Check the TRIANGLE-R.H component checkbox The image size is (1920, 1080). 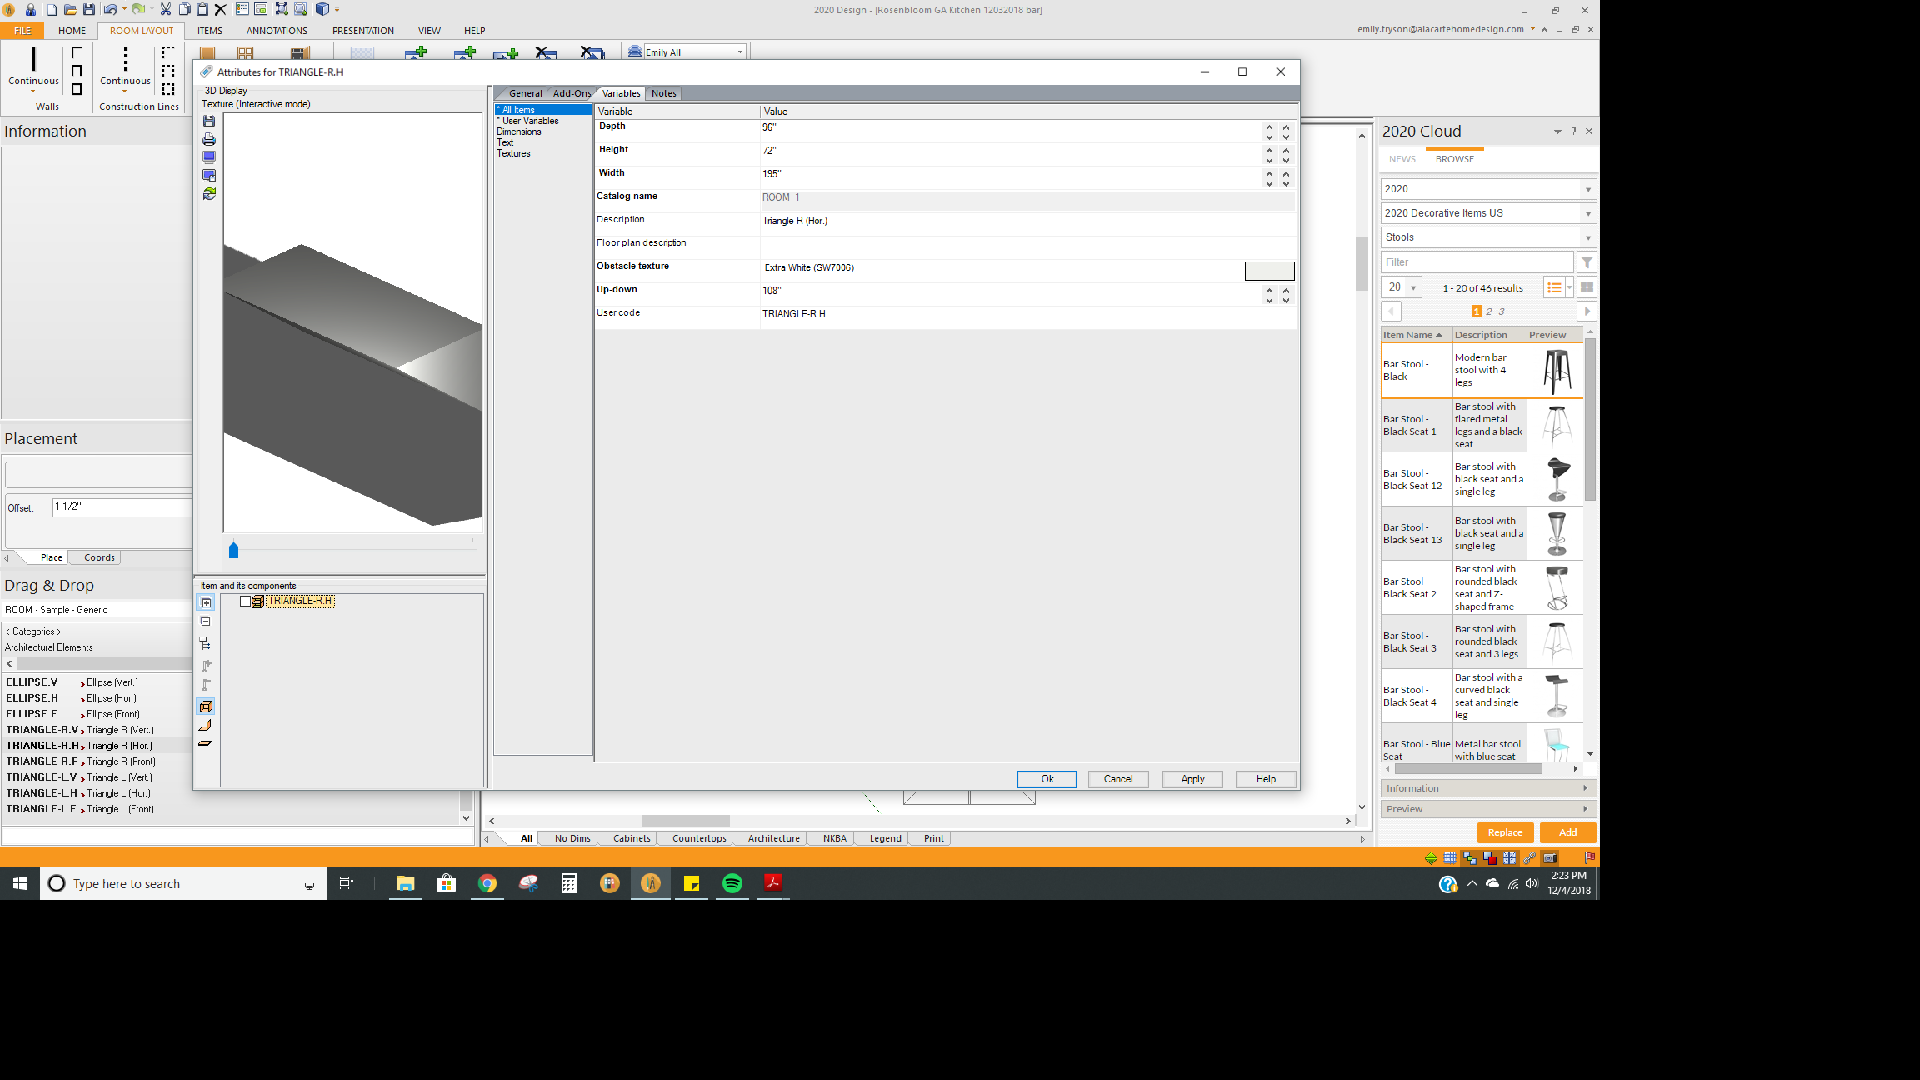tap(245, 601)
